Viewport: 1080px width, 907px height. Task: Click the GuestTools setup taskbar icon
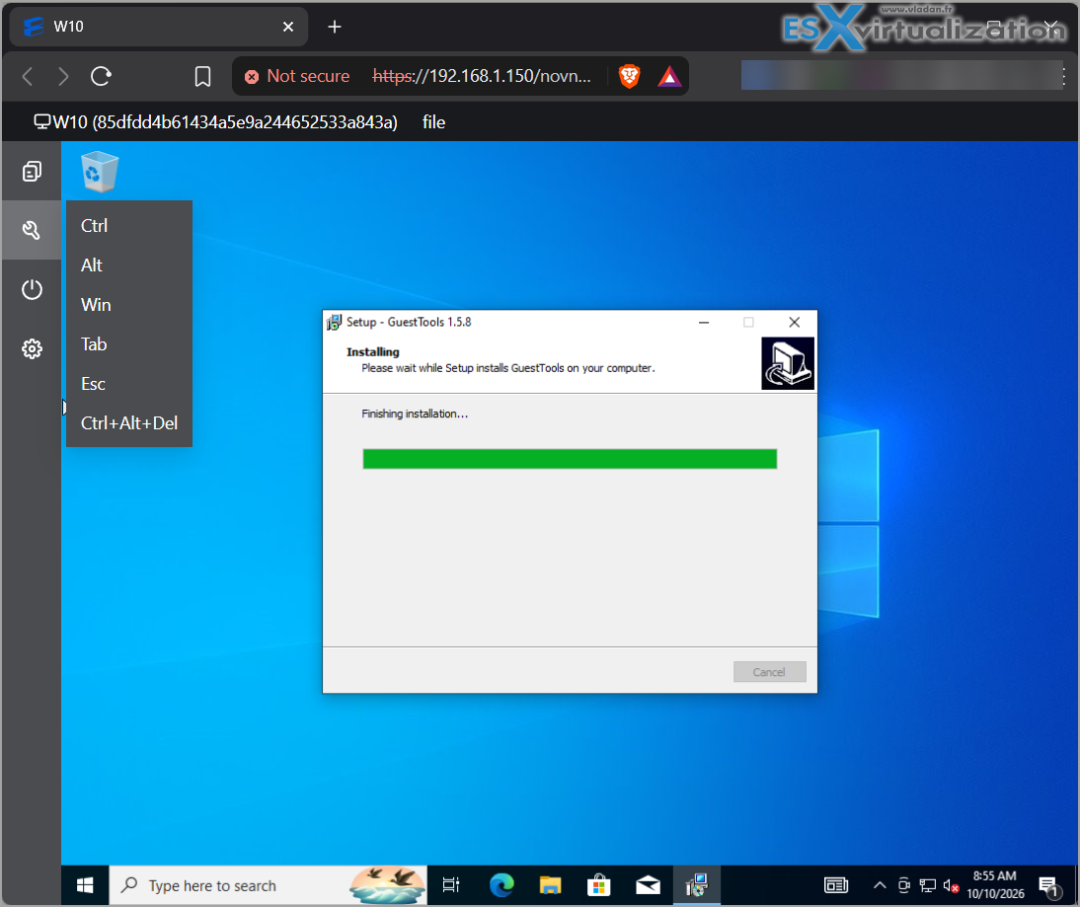(696, 885)
